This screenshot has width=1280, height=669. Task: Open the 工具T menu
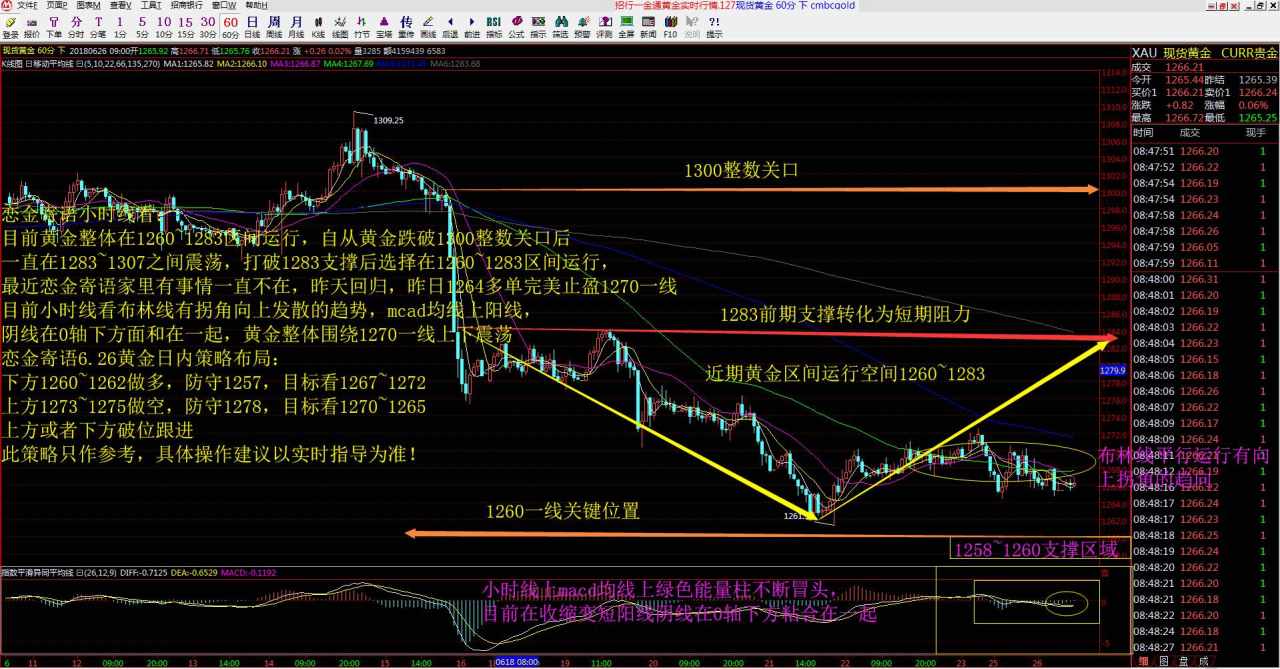coord(151,6)
